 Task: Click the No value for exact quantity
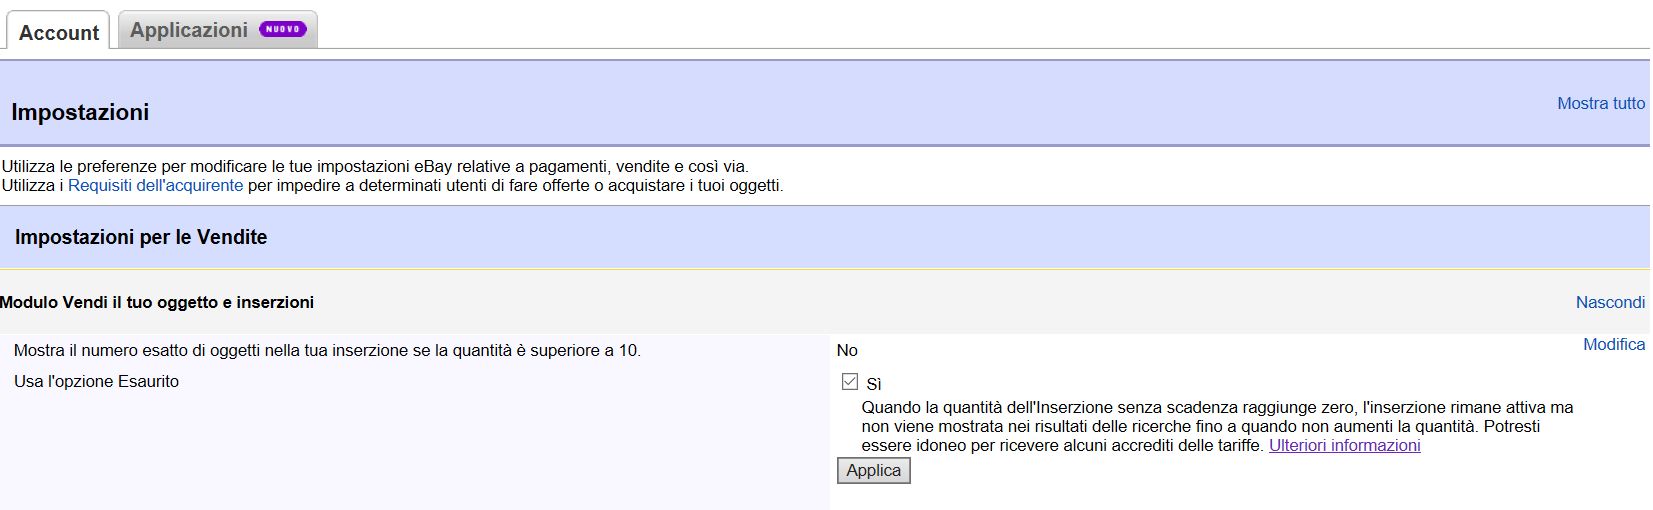click(x=847, y=350)
